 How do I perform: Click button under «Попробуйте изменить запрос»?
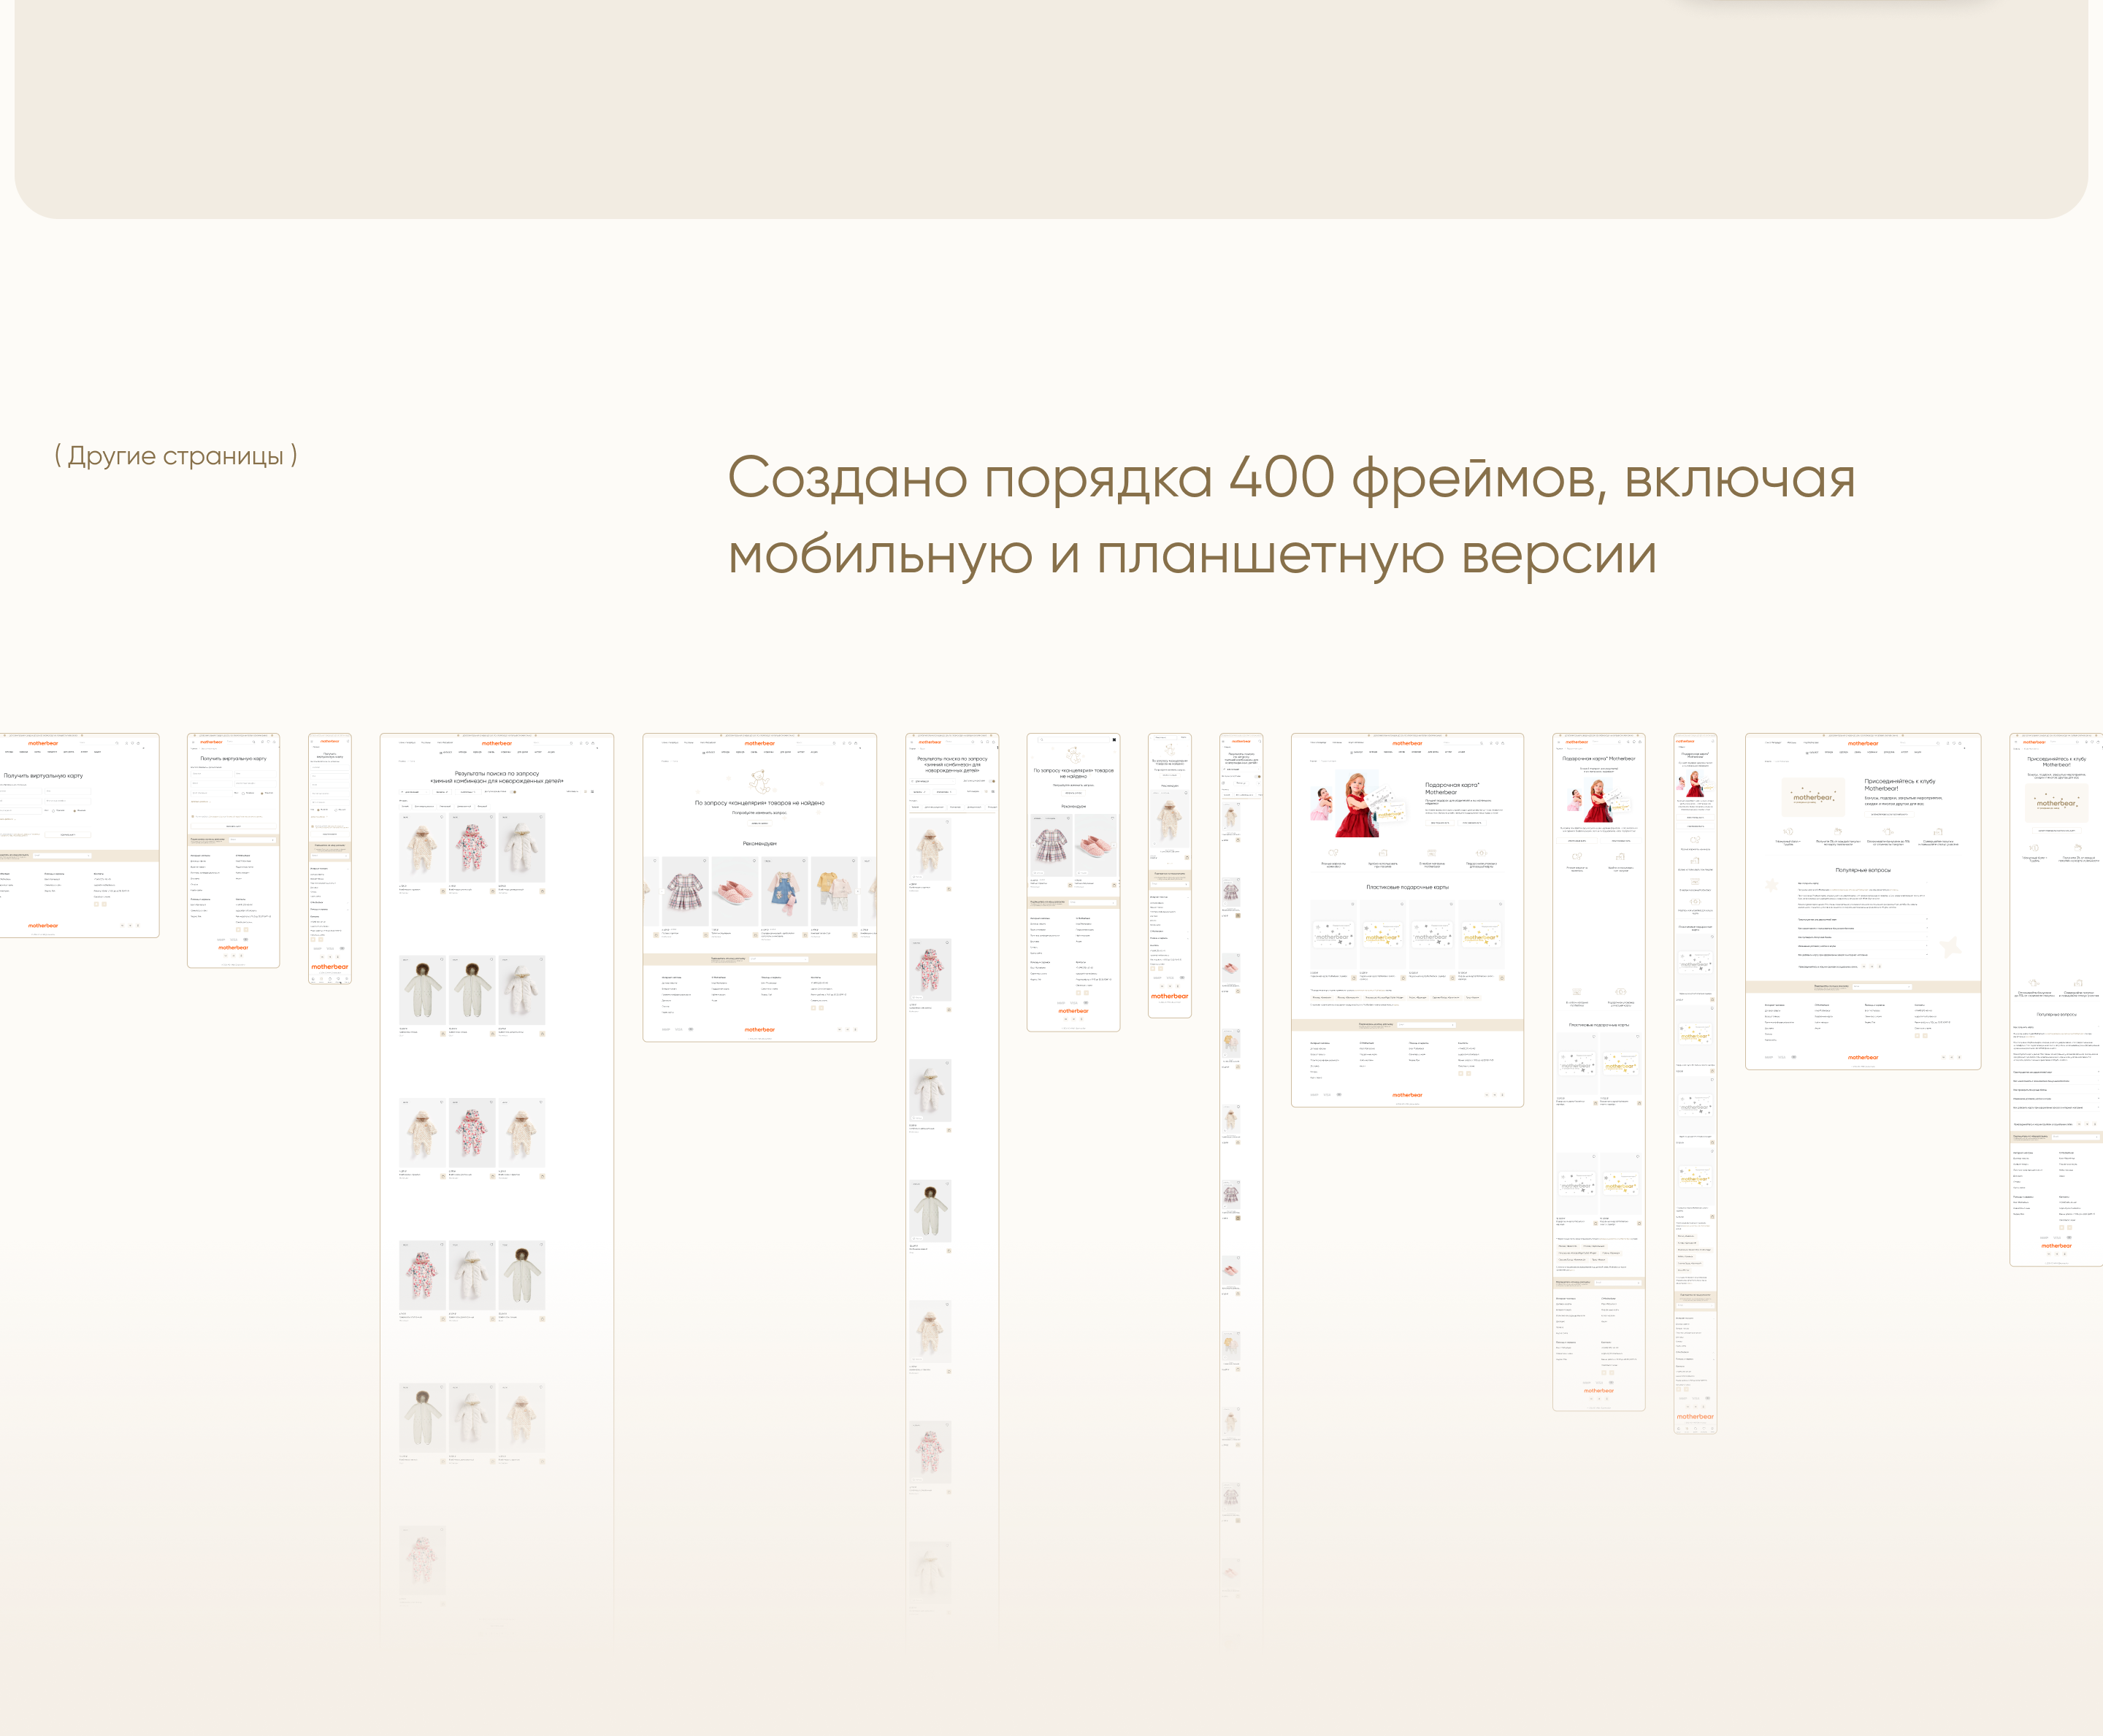tap(759, 823)
